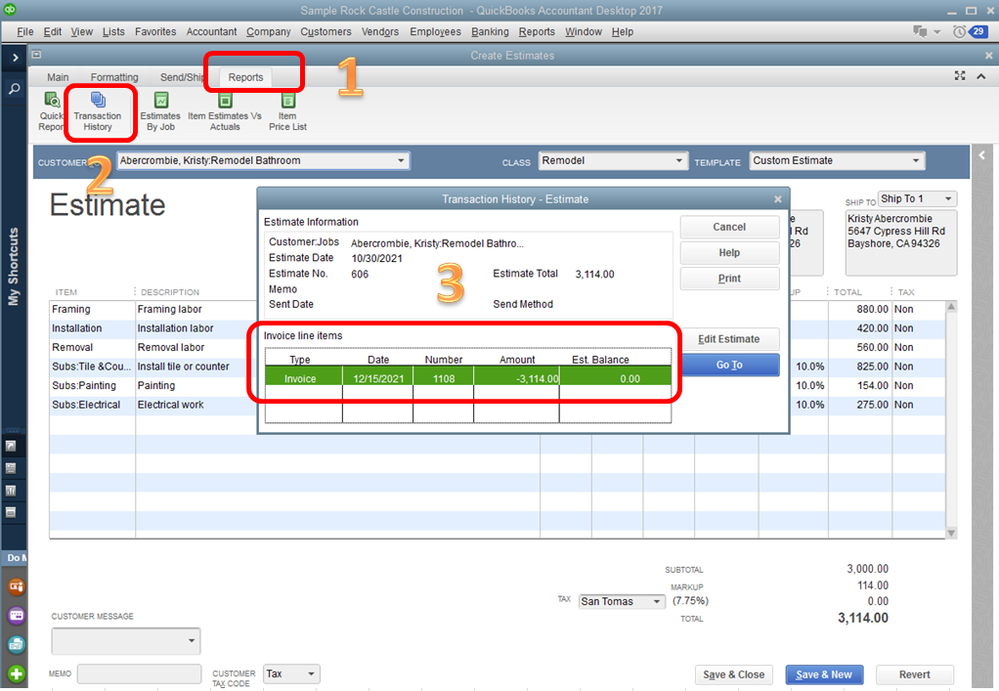Open the Banking menu
Screen dimensions: 999x691
[x=490, y=31]
